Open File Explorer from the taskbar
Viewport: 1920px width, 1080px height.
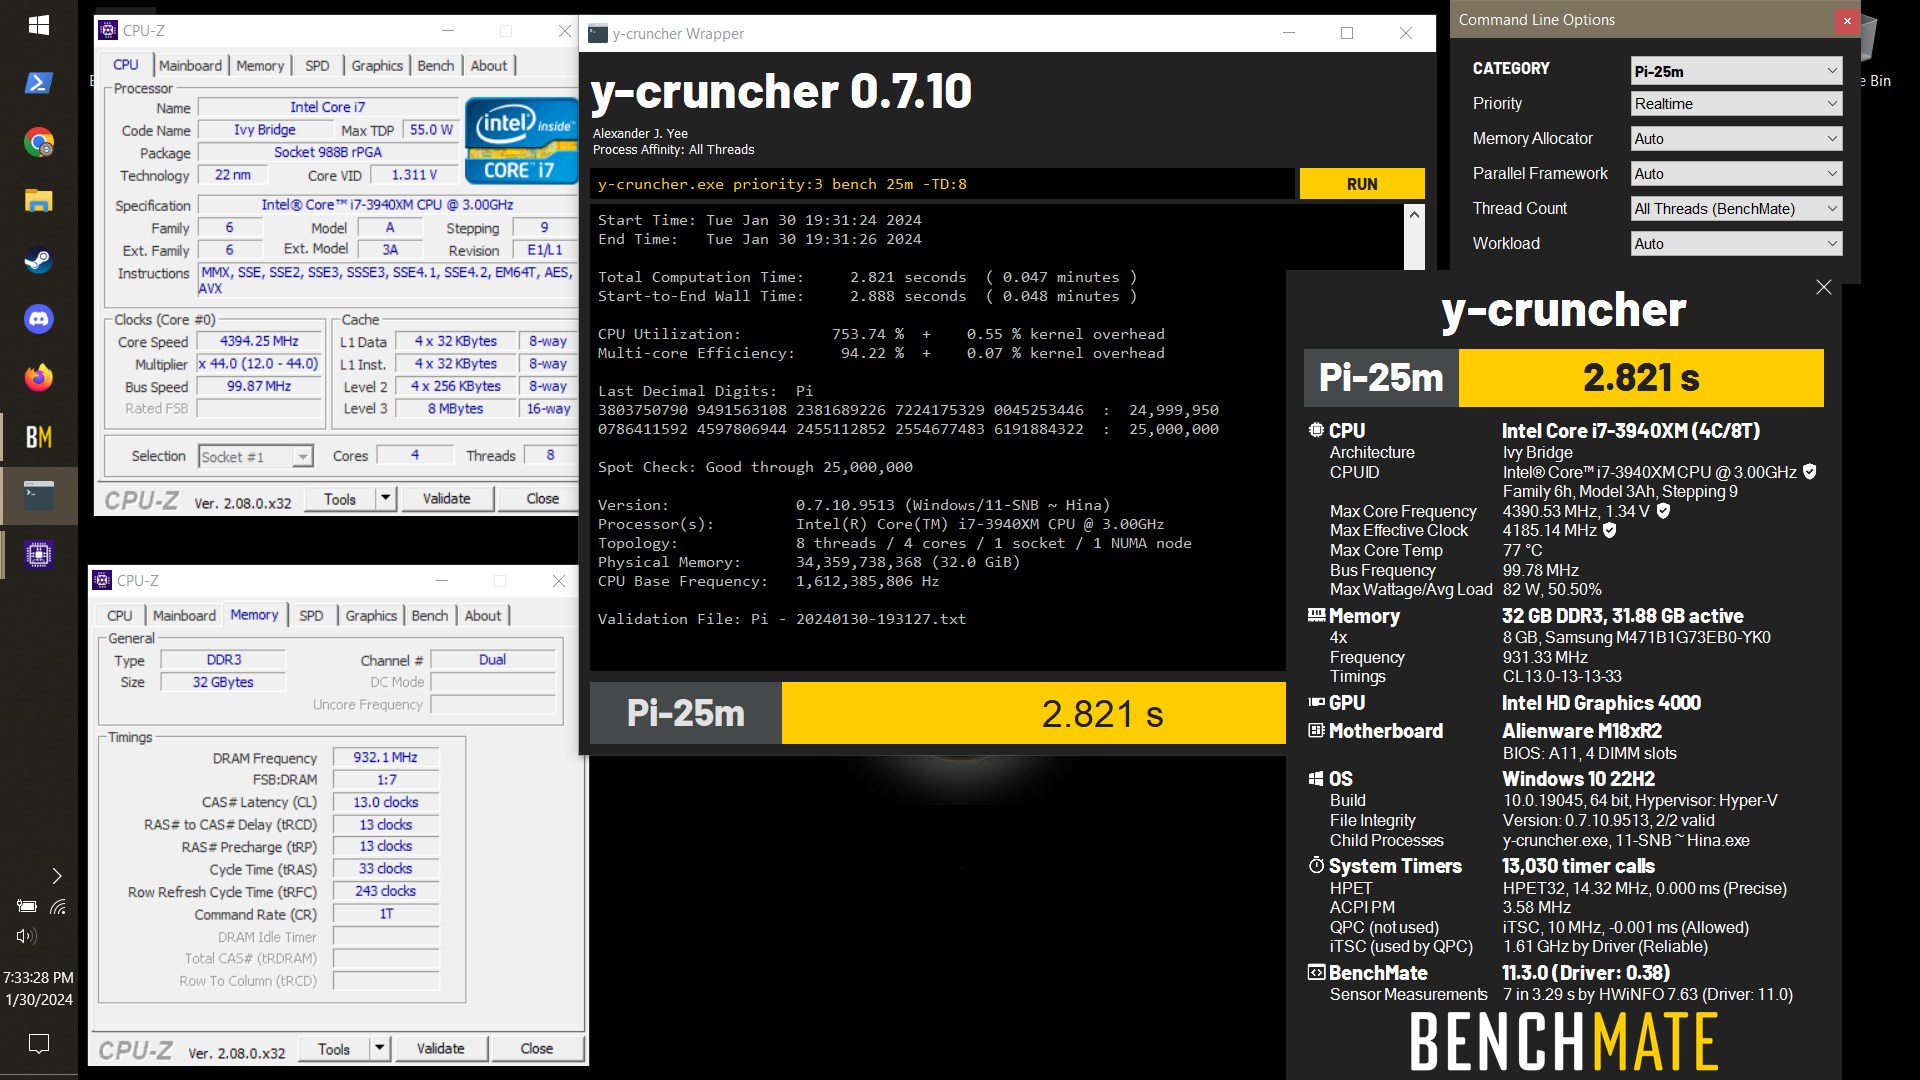tap(39, 201)
